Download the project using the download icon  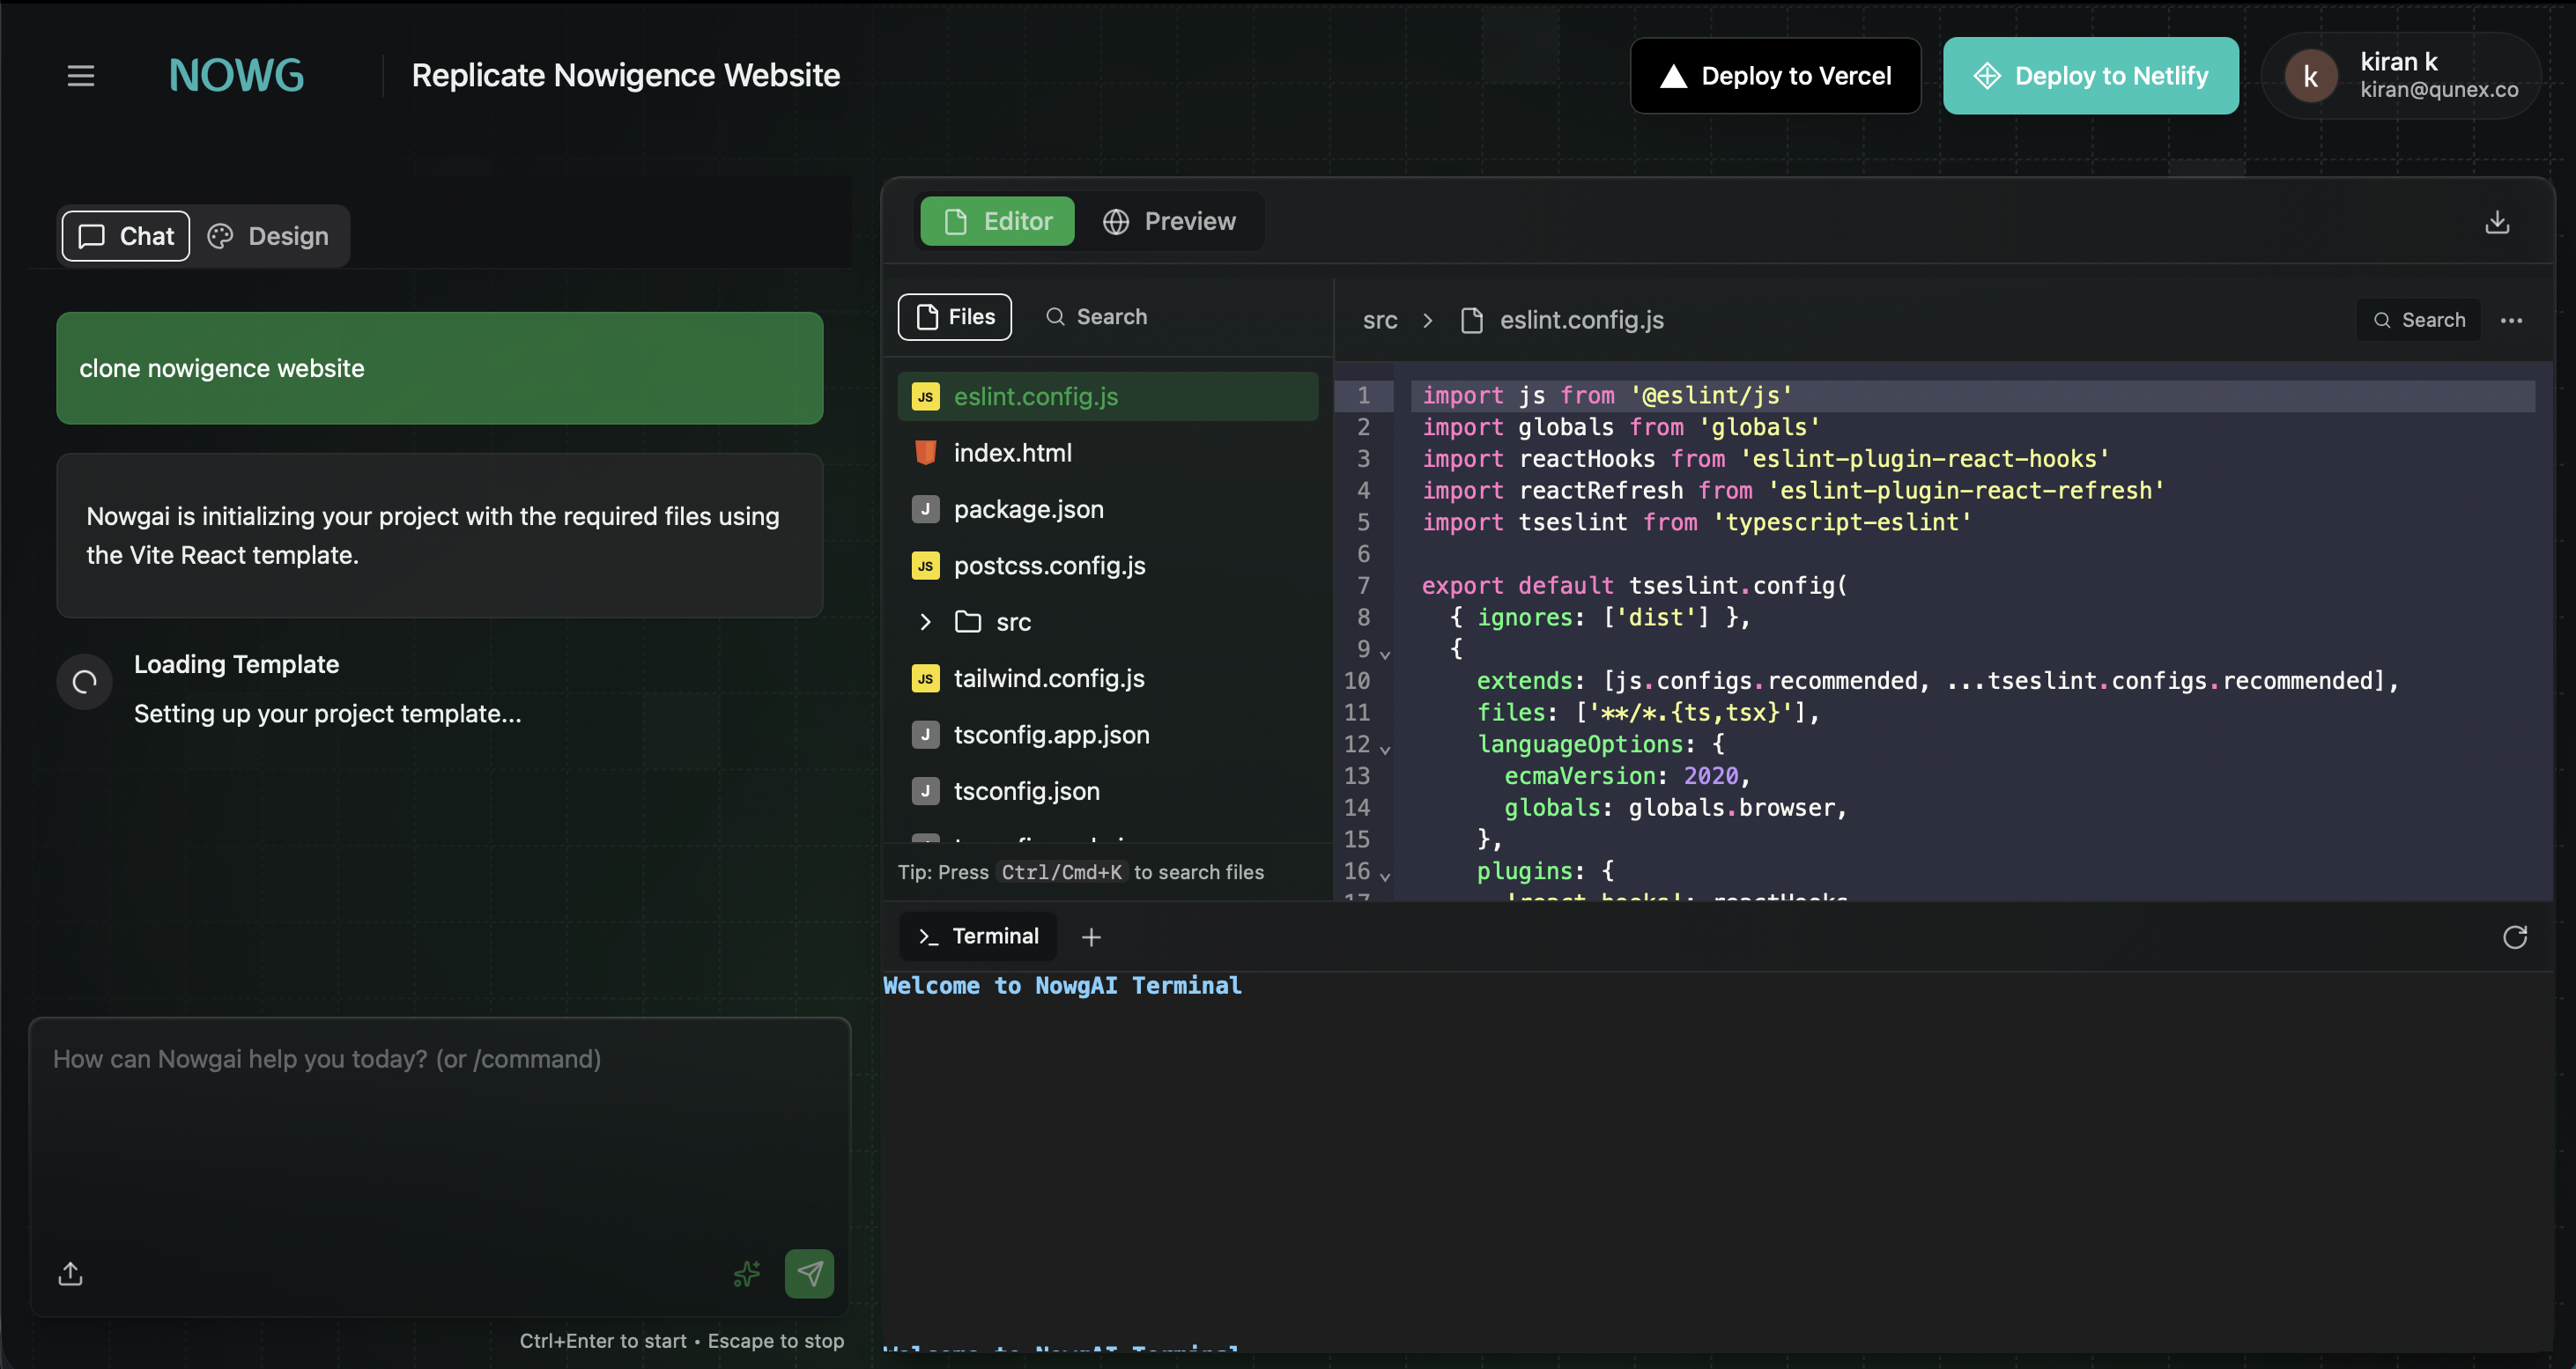click(x=2497, y=221)
